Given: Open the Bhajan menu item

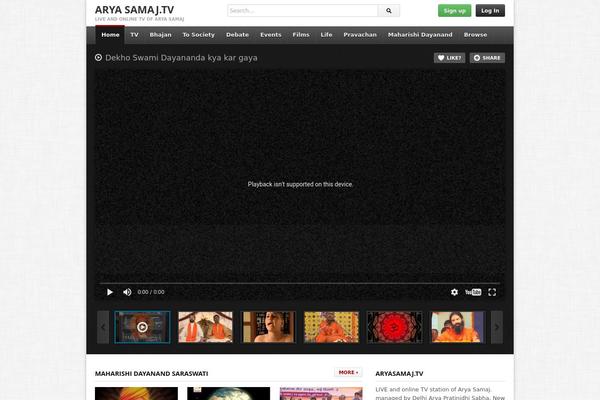Looking at the screenshot, I should point(160,35).
